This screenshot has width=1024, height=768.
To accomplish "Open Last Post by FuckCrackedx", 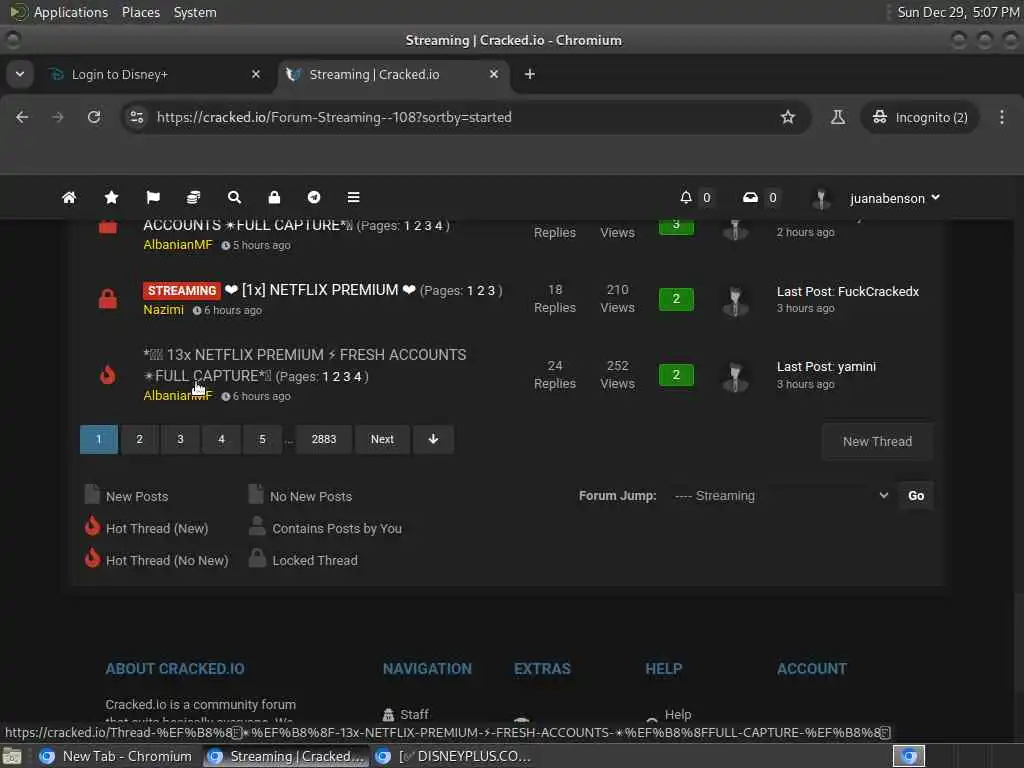I will (x=848, y=291).
